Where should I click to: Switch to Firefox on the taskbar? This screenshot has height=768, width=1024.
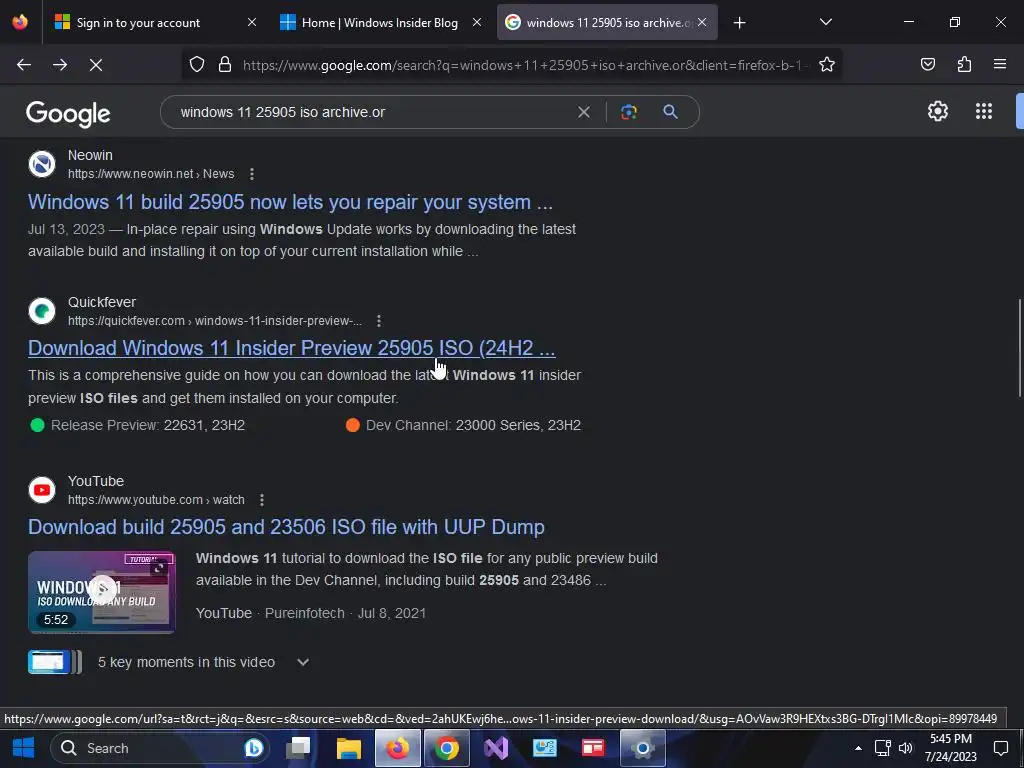pos(397,748)
